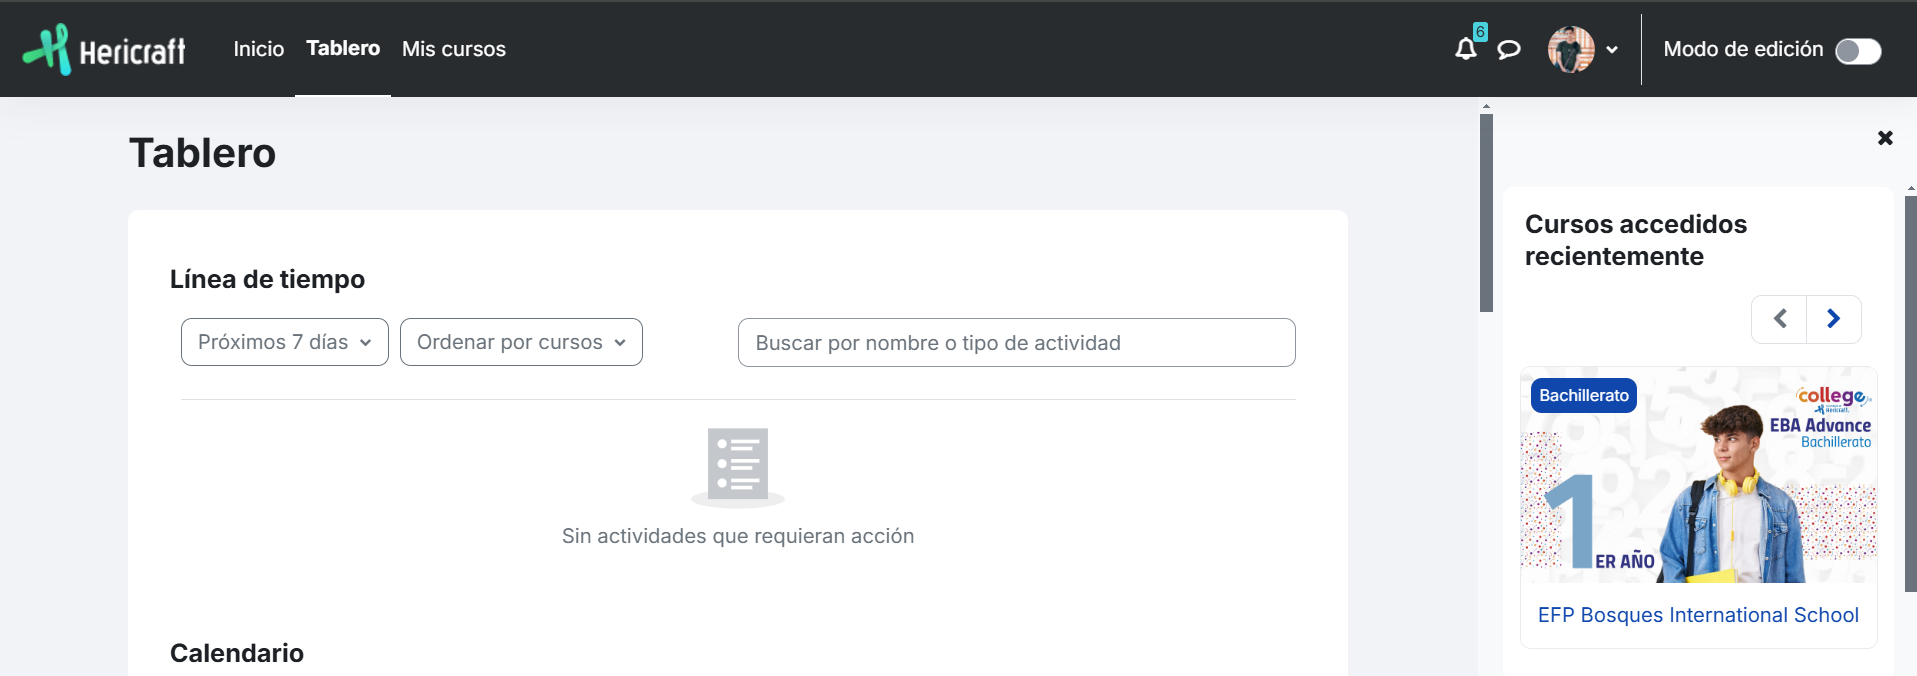1917x676 pixels.
Task: Open EFP Bosques International School link
Action: coord(1698,615)
